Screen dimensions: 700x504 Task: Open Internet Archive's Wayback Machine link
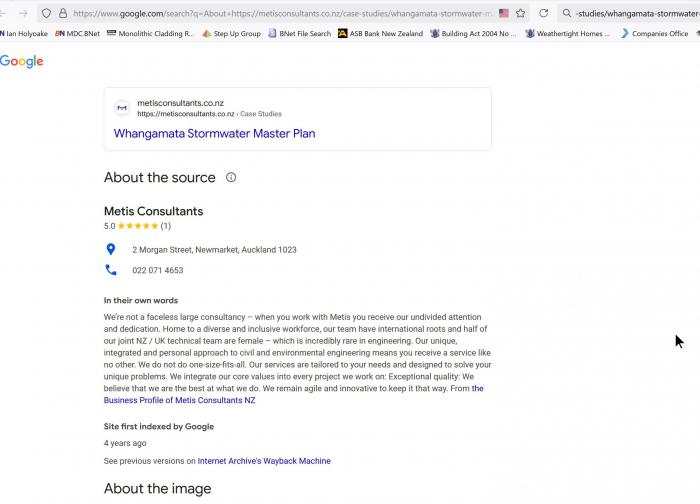tap(264, 461)
